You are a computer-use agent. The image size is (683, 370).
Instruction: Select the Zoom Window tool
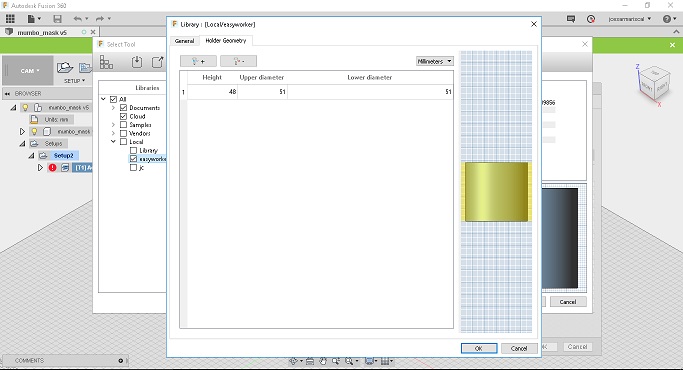(335, 361)
